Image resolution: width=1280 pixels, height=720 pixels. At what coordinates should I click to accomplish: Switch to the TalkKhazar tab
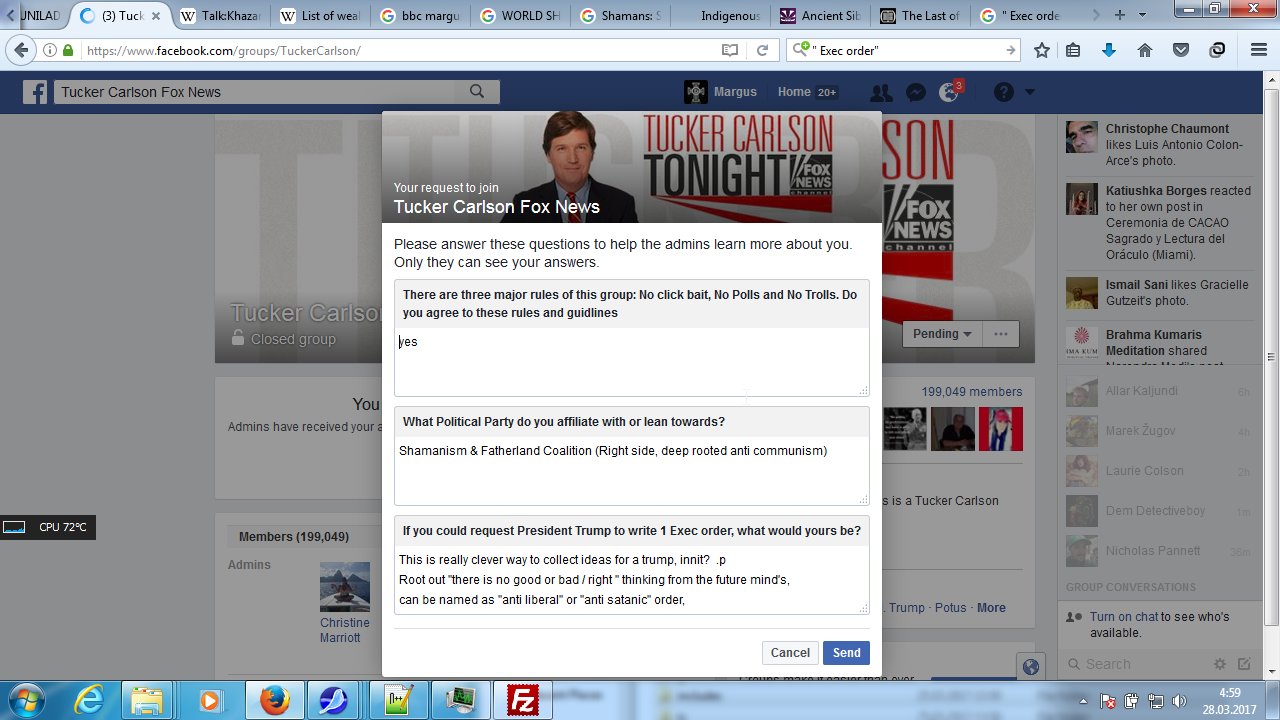click(x=221, y=15)
